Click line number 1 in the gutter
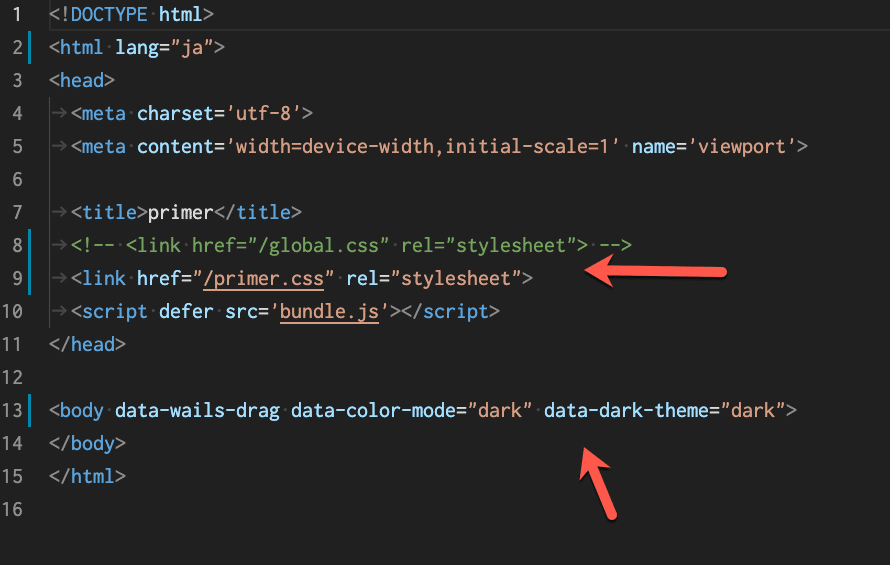890x565 pixels. 17,14
